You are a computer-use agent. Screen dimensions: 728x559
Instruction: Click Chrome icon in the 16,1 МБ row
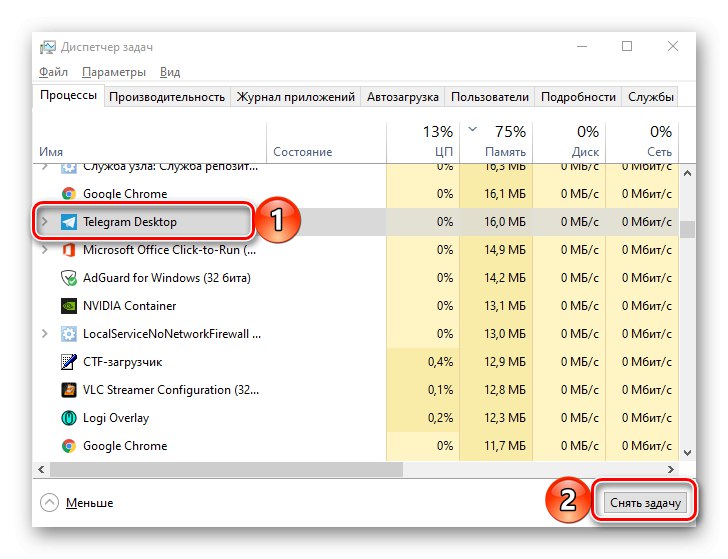point(69,194)
